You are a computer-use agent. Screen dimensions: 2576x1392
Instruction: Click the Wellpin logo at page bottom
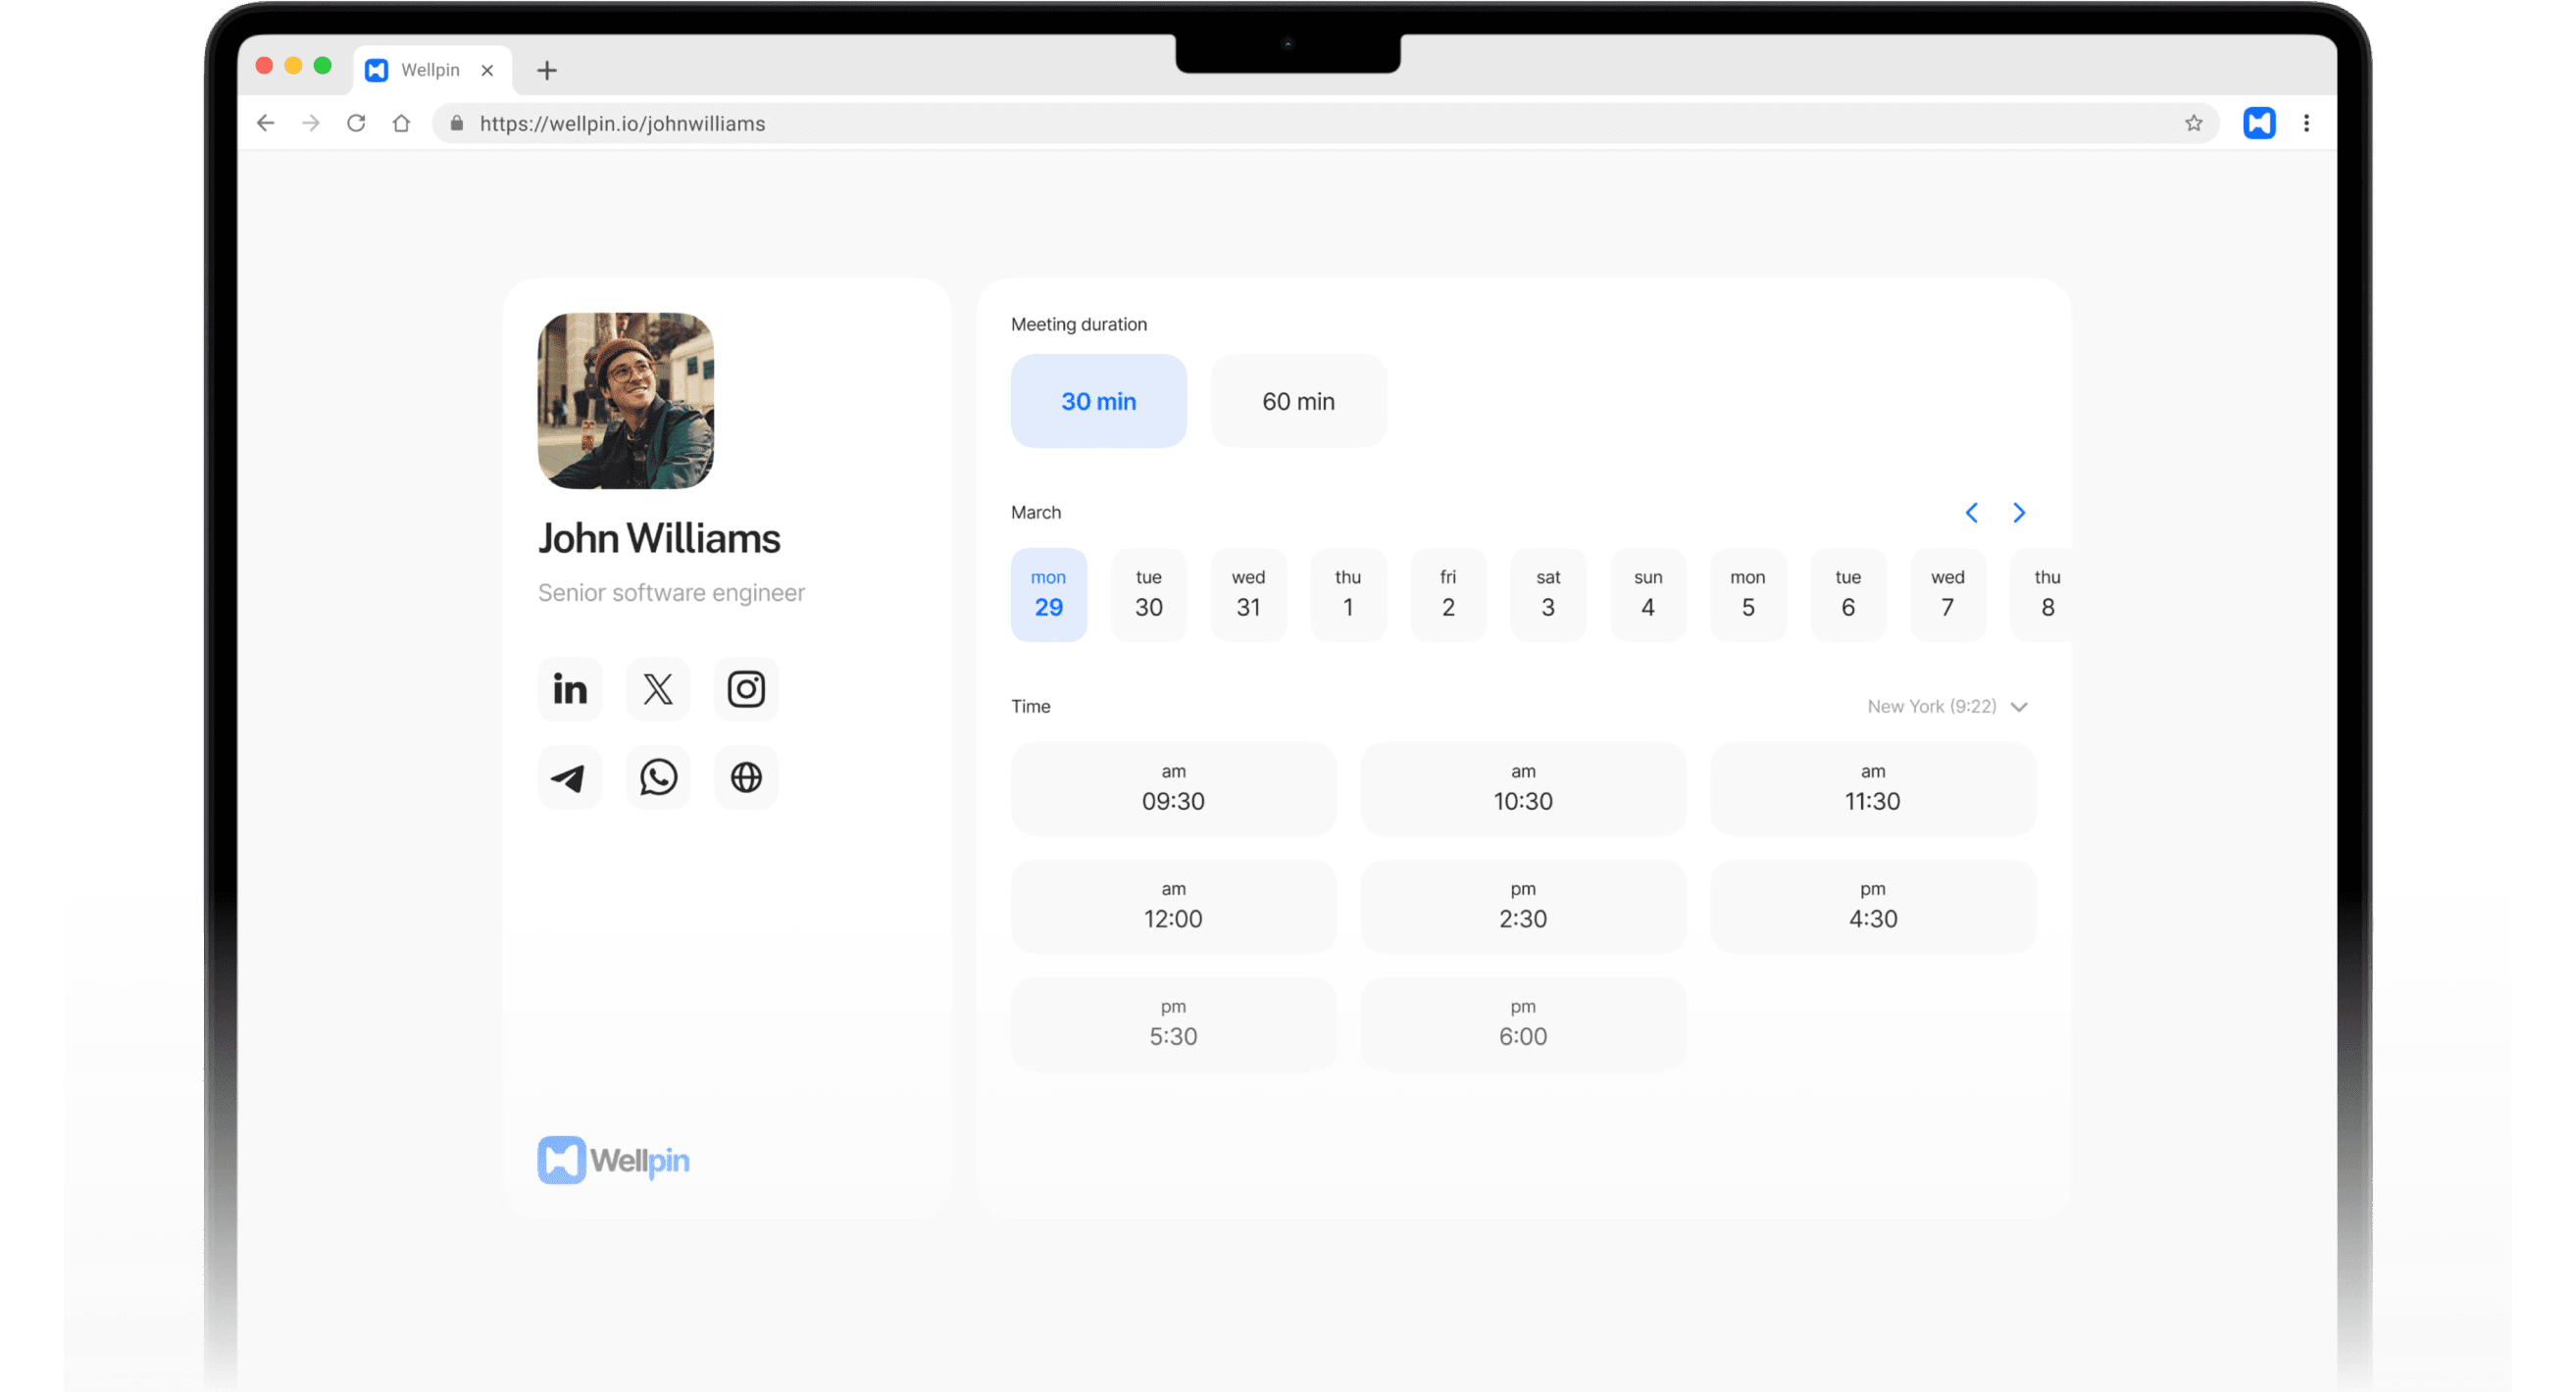coord(613,1160)
